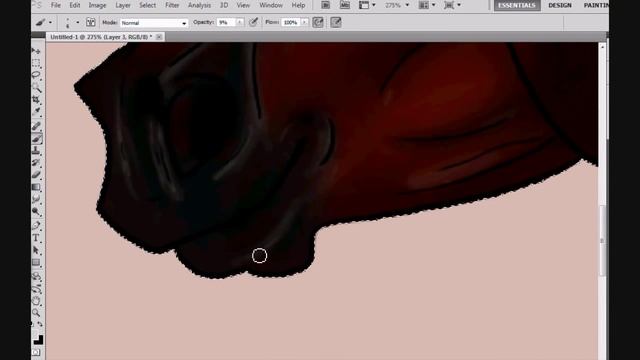This screenshot has width=640, height=360.
Task: Open the Analysis menu
Action: pos(199,5)
